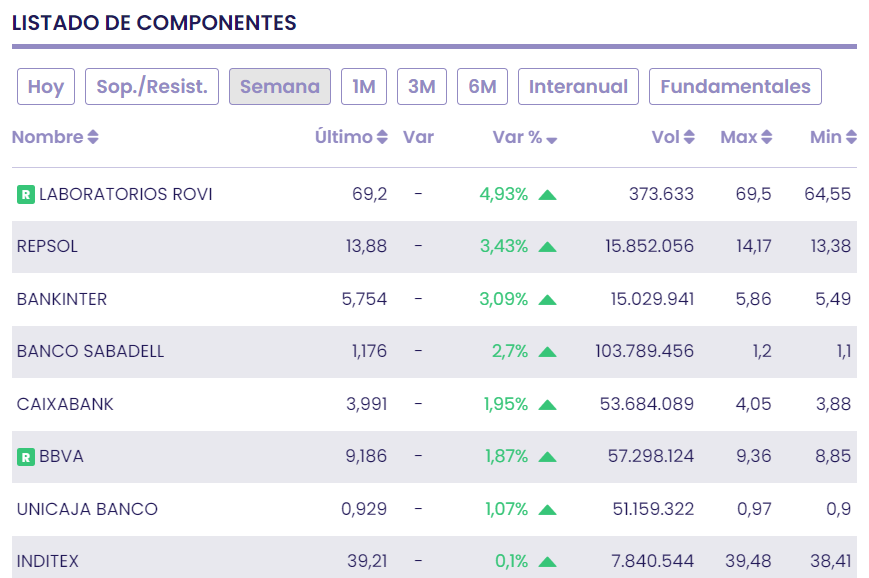Toggle the Var % descending sort arrow

552,140
